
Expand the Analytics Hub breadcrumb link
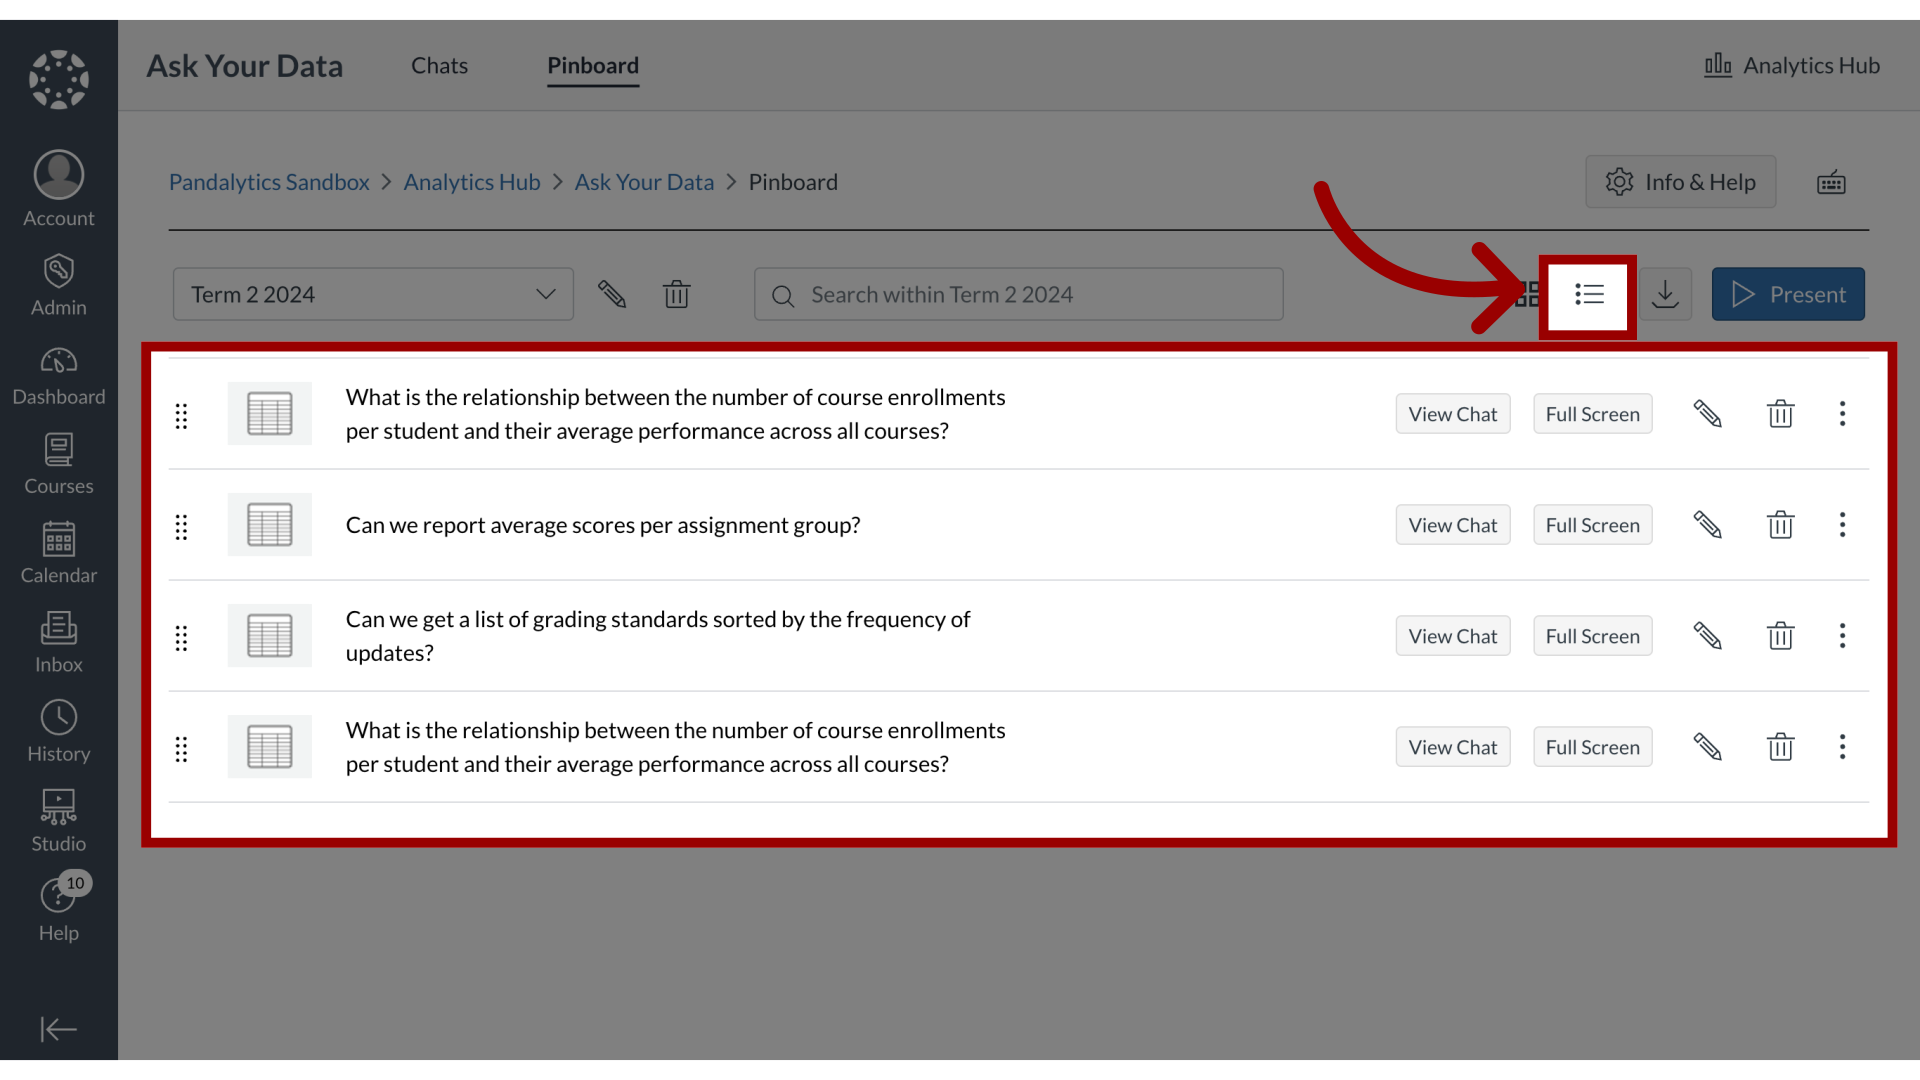(x=472, y=181)
